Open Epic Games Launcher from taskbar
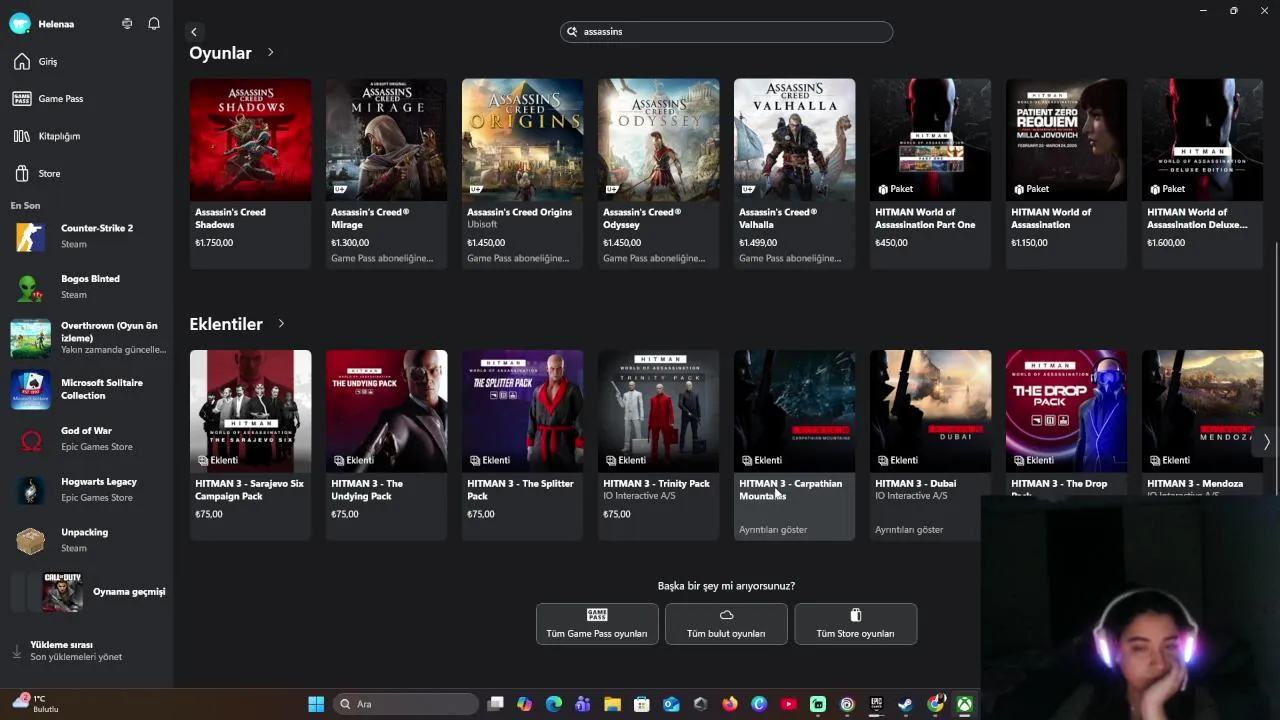This screenshot has height=720, width=1280. [876, 704]
